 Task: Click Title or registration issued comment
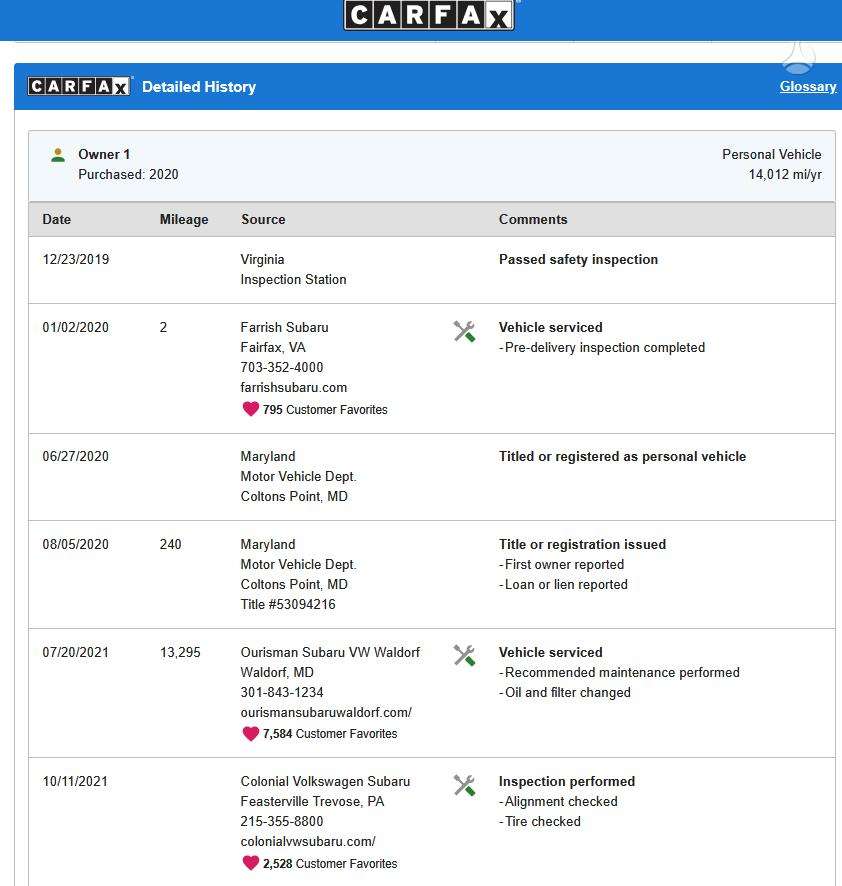[582, 544]
